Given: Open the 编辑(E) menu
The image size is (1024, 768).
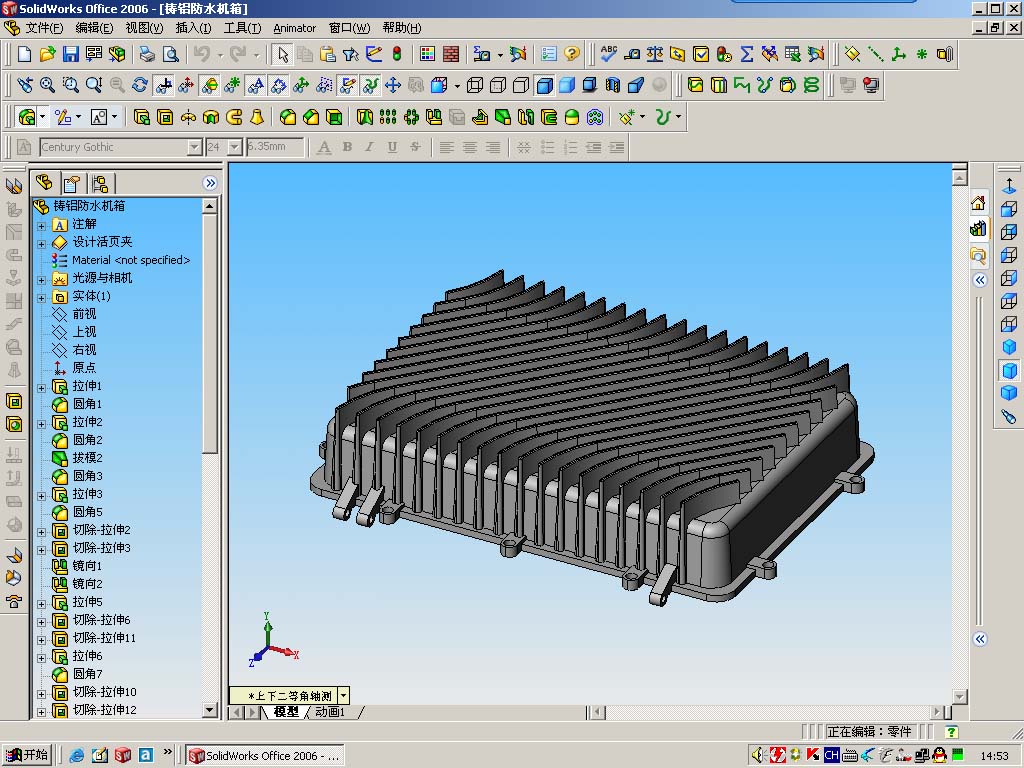Looking at the screenshot, I should point(94,28).
